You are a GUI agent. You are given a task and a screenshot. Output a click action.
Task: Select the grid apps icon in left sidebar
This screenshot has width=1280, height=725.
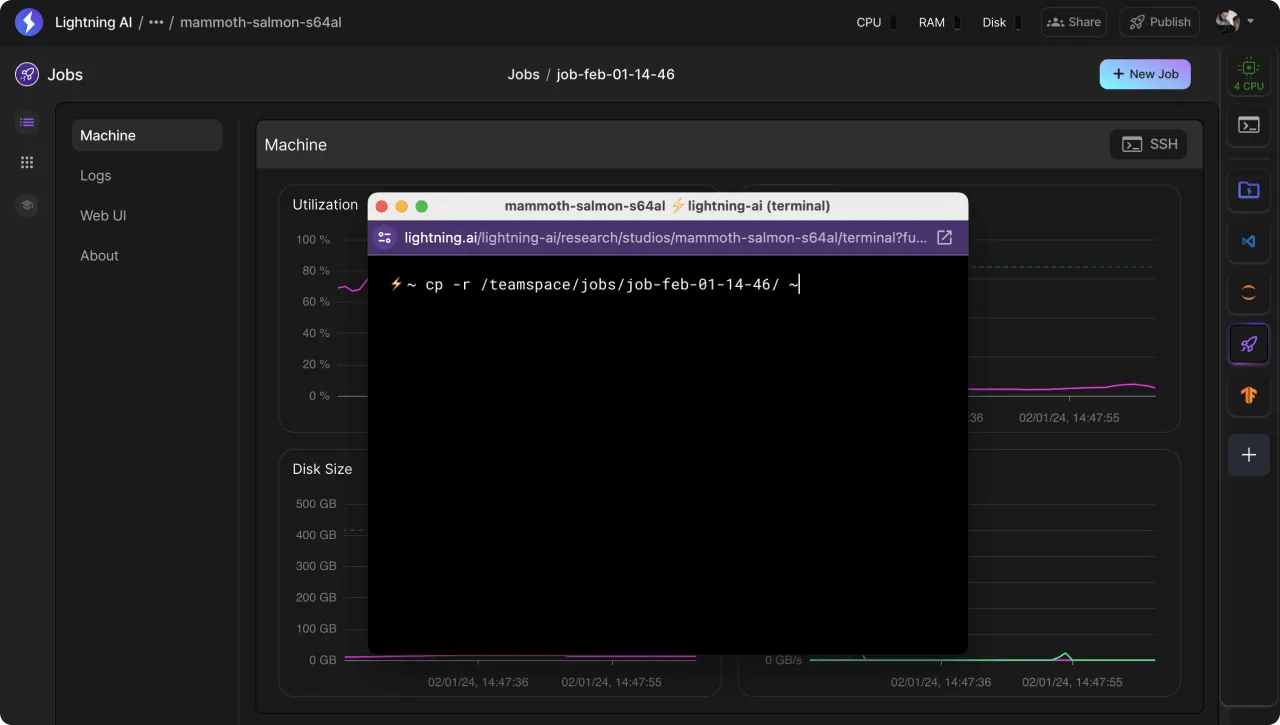pos(27,163)
